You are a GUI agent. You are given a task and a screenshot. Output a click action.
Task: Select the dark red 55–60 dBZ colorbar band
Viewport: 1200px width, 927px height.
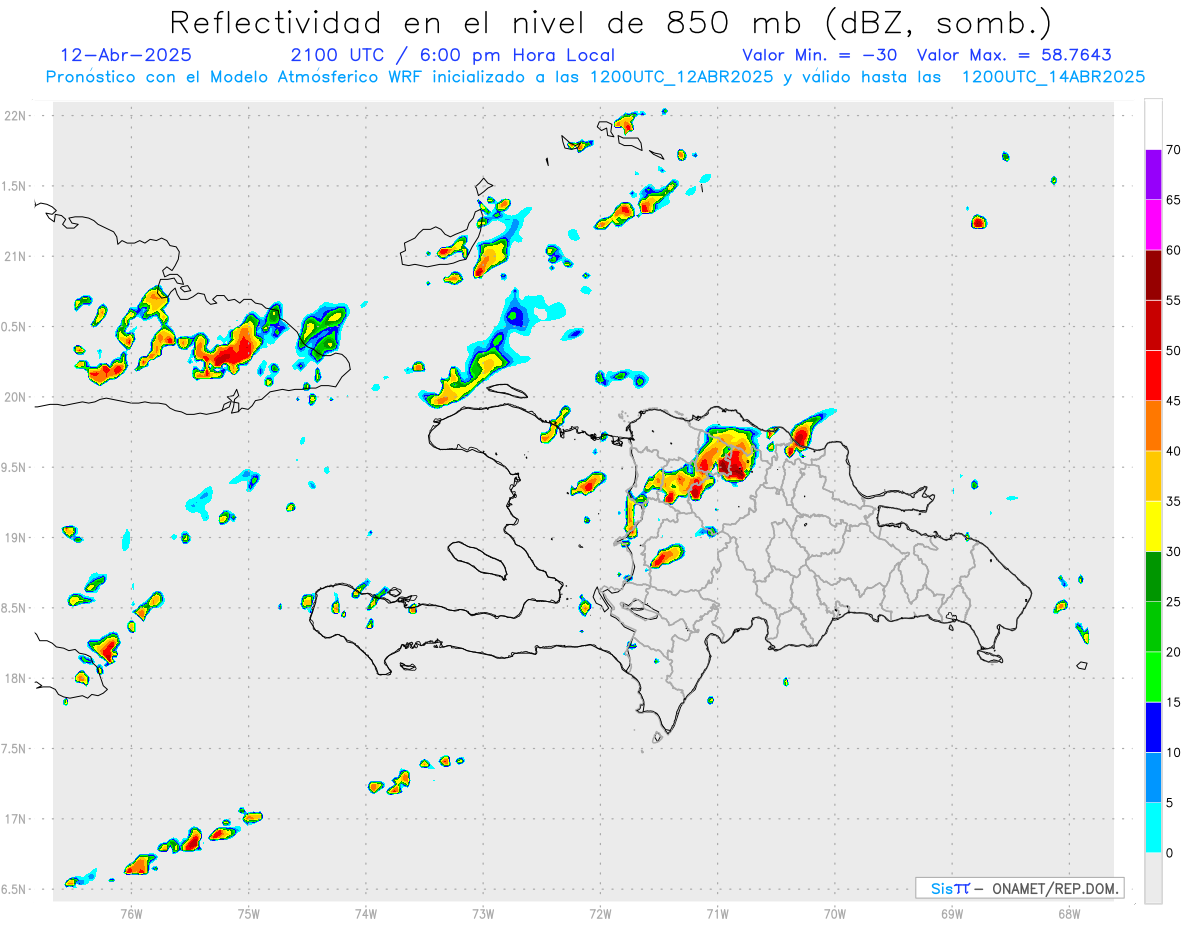(1153, 275)
